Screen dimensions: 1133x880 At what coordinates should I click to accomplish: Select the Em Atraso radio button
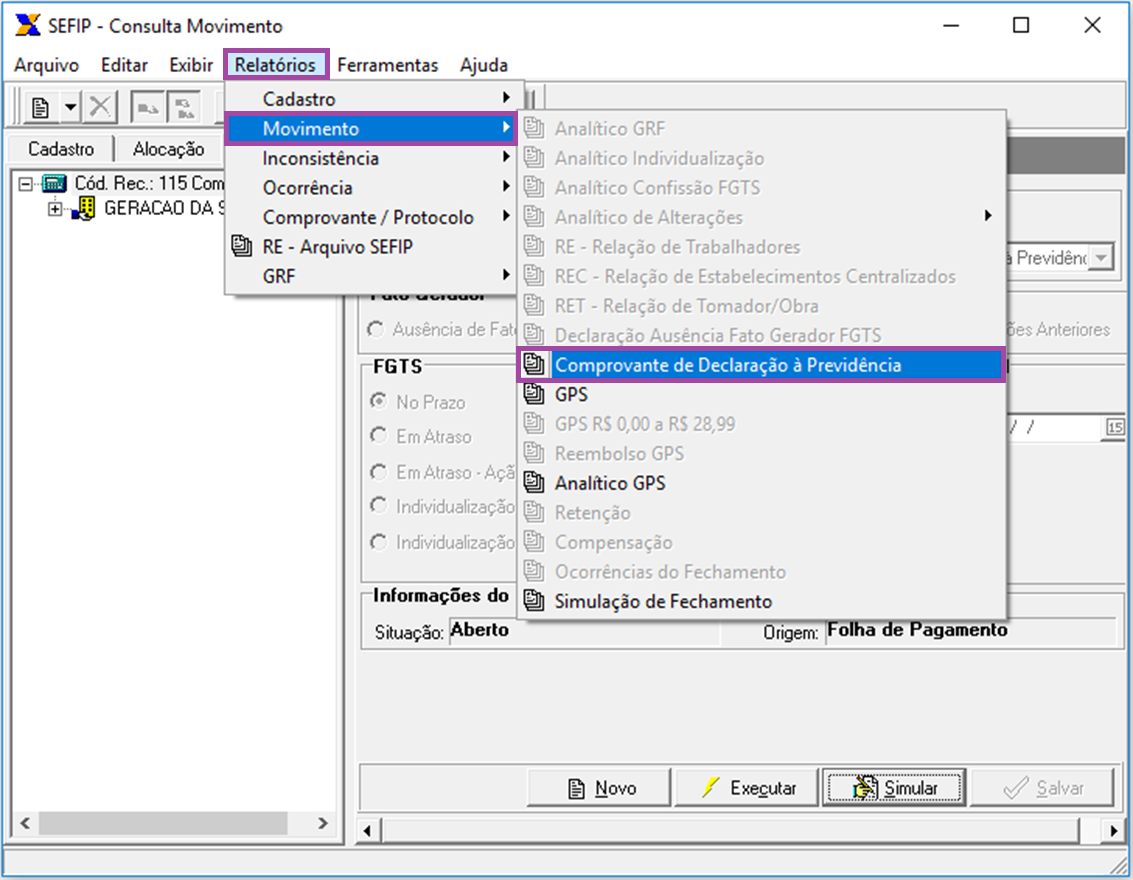[x=378, y=436]
